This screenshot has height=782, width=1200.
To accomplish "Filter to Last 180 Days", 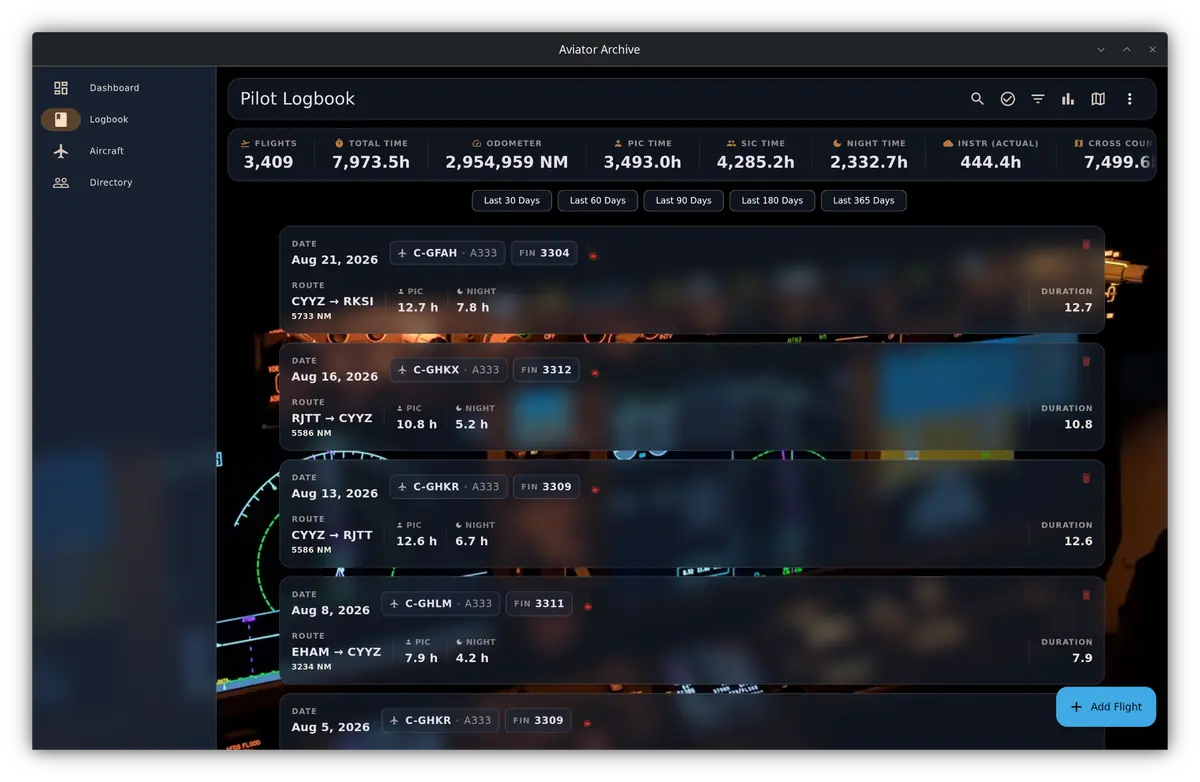I will click(x=772, y=201).
